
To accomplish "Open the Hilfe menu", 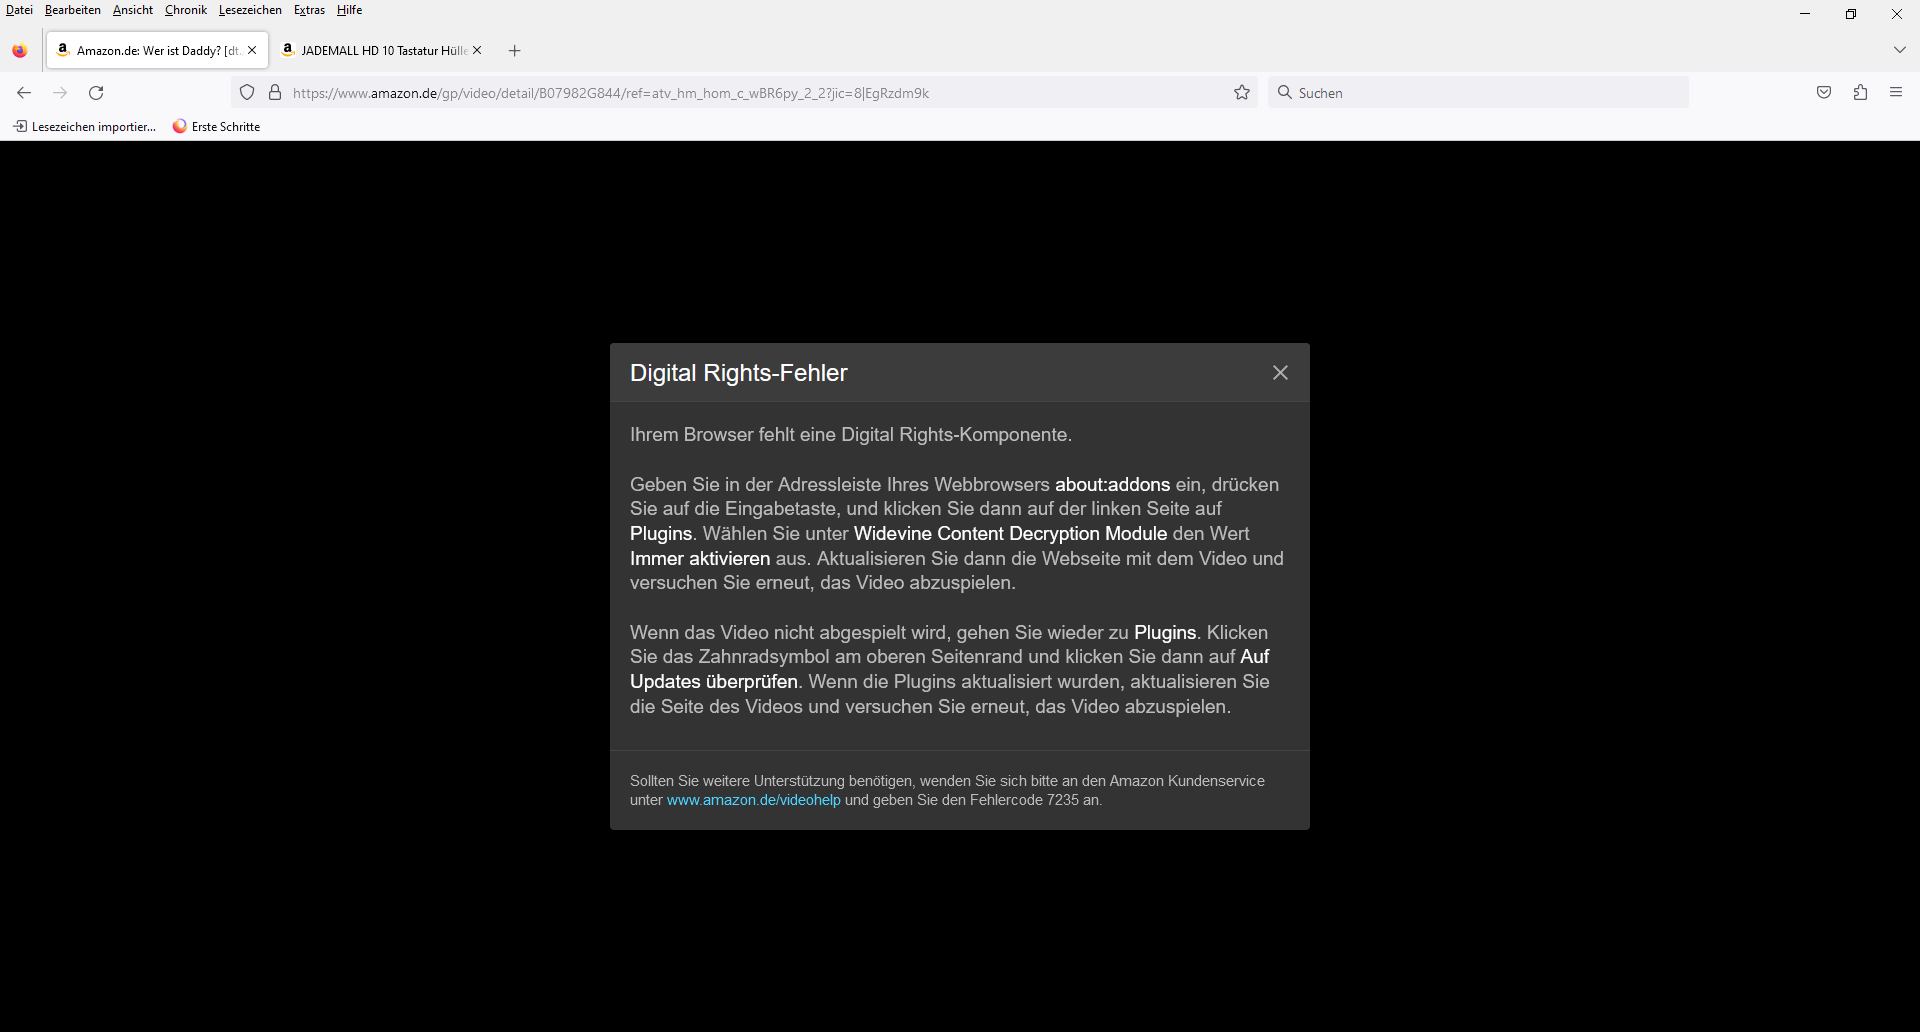I will tap(349, 10).
